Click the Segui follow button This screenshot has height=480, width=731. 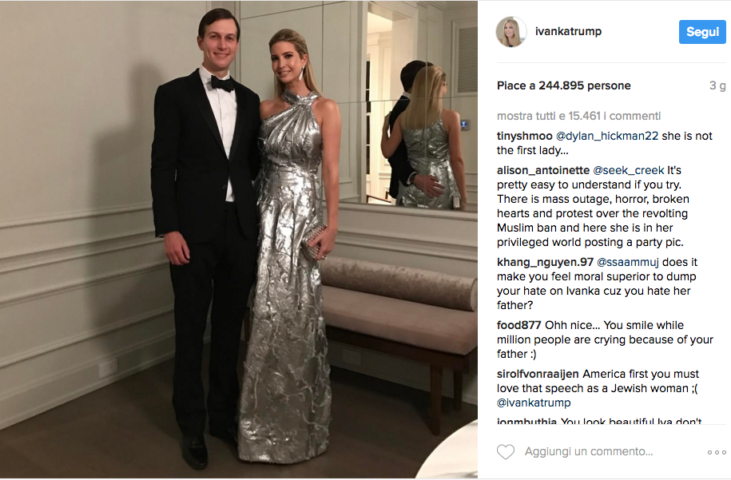pos(702,32)
